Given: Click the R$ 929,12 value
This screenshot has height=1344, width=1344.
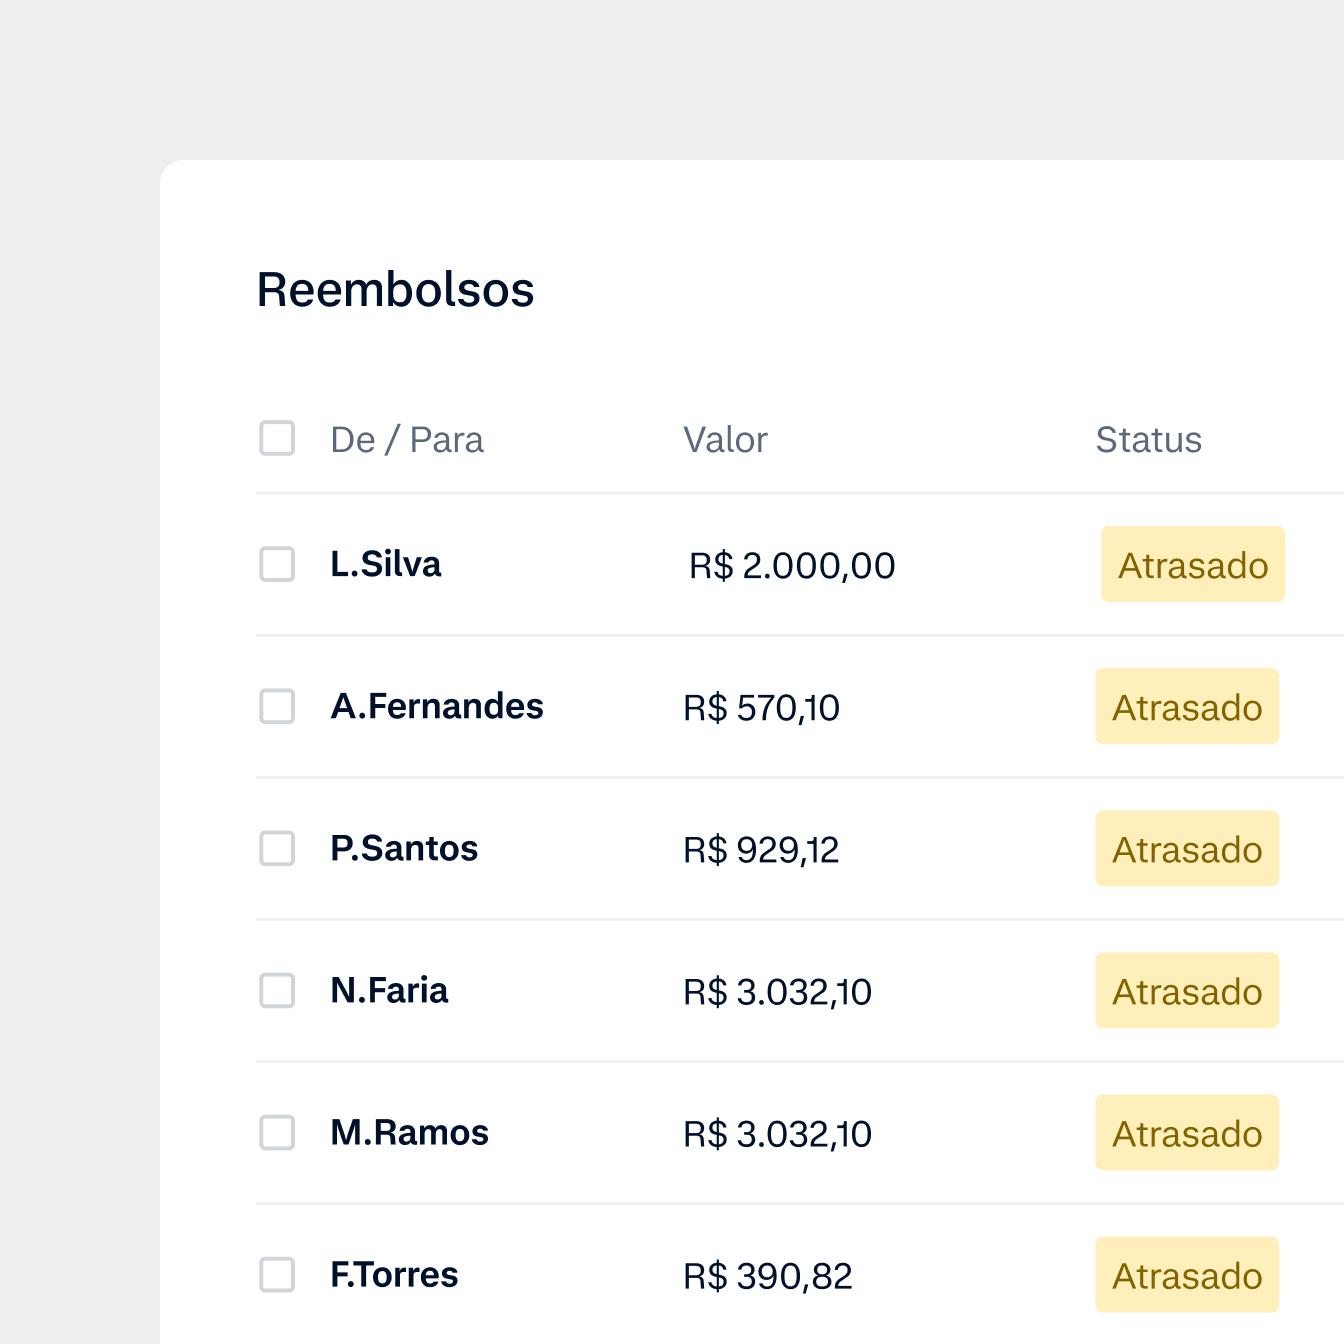Looking at the screenshot, I should [x=761, y=850].
